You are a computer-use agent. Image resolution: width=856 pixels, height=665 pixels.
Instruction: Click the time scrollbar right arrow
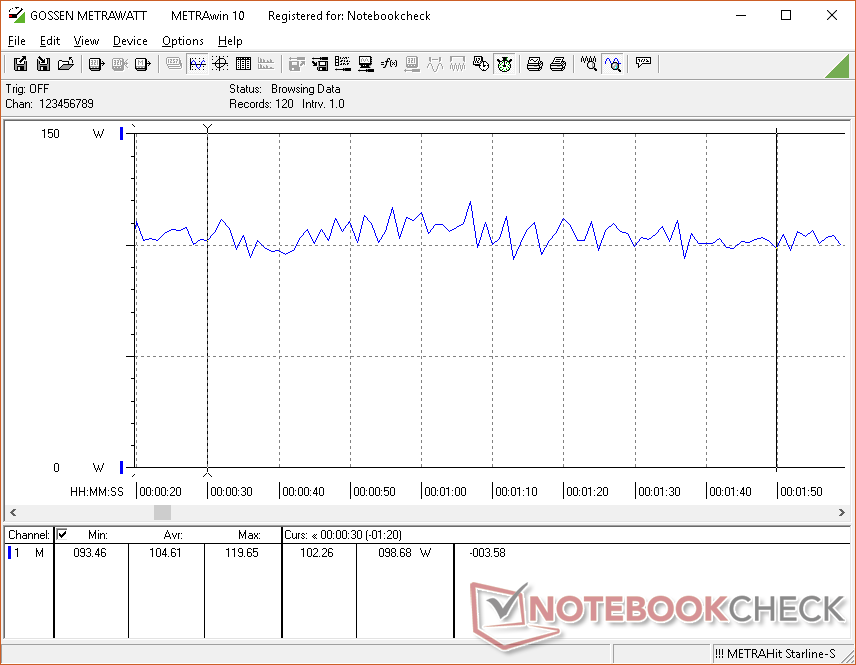point(841,512)
